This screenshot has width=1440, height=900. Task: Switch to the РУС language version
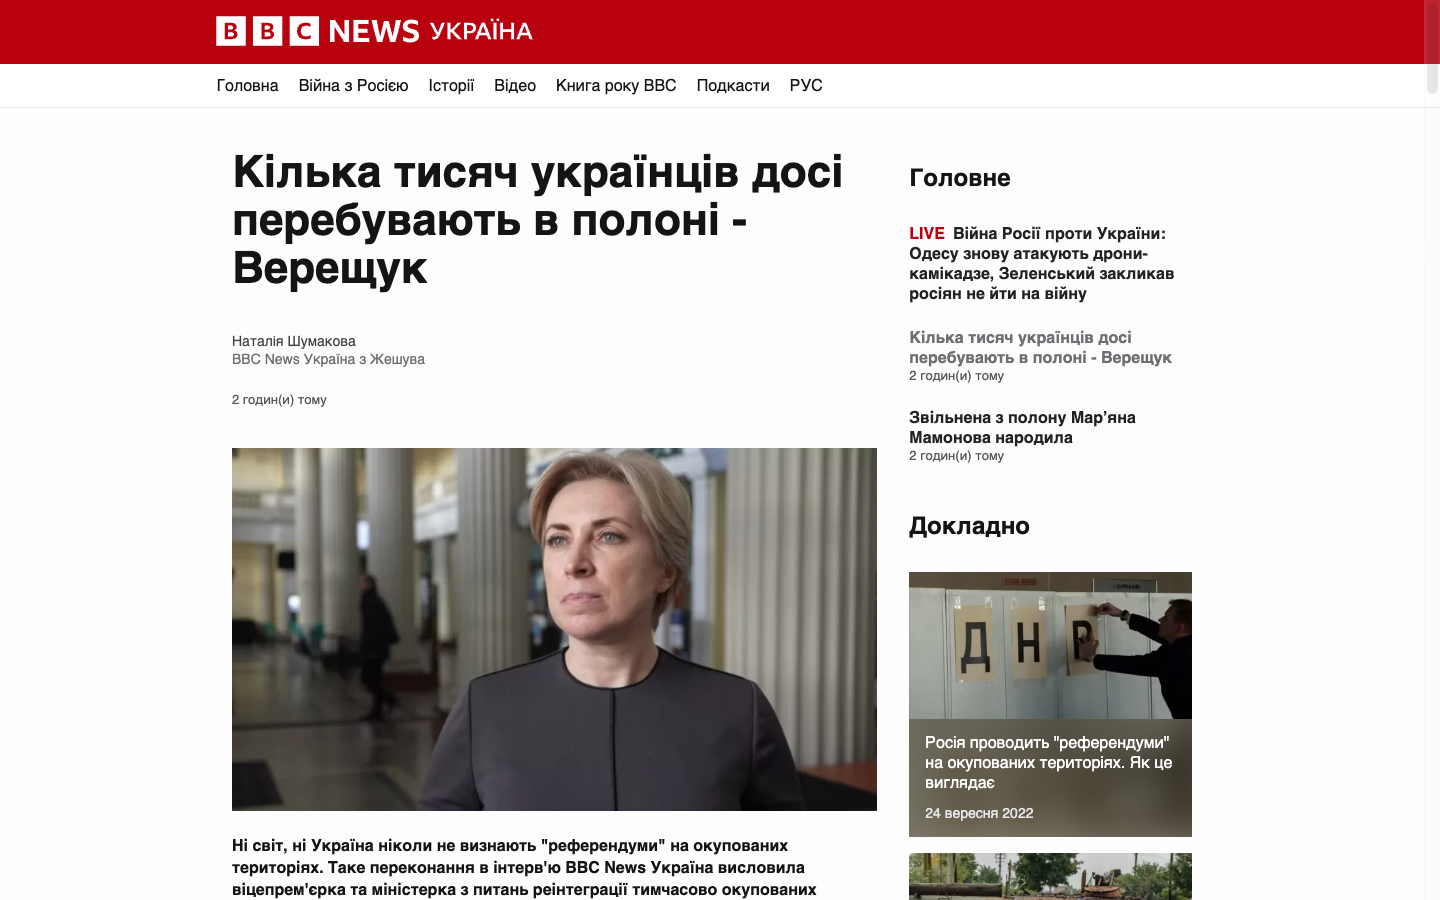806,86
